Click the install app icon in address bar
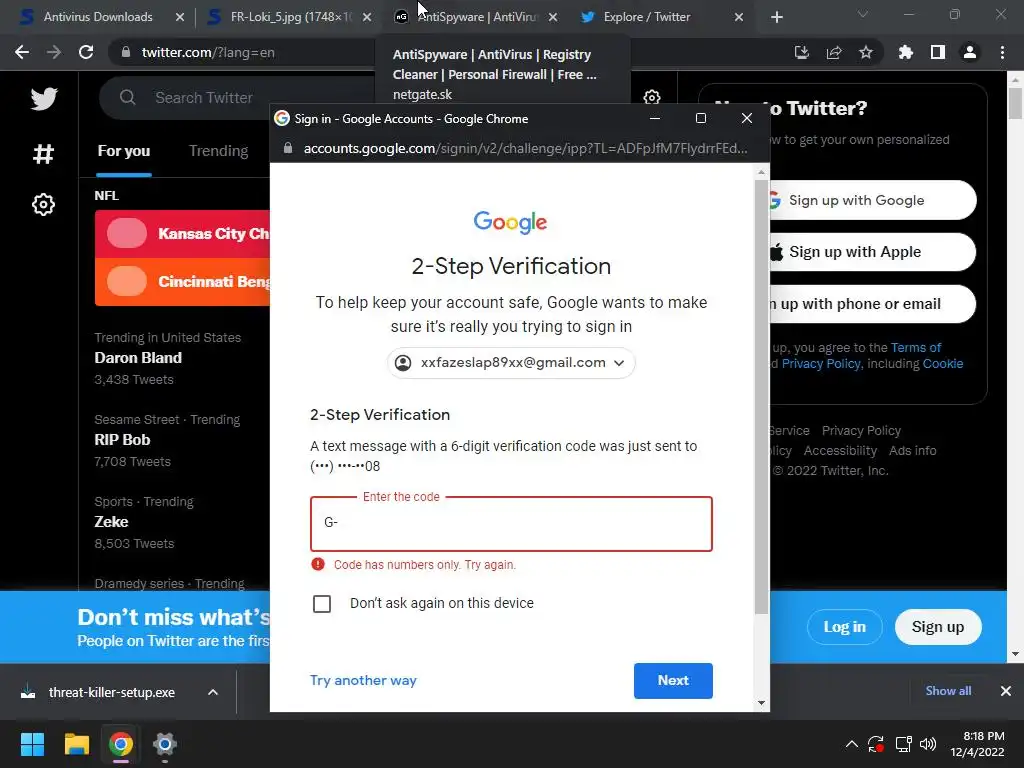Image resolution: width=1024 pixels, height=768 pixels. click(801, 52)
